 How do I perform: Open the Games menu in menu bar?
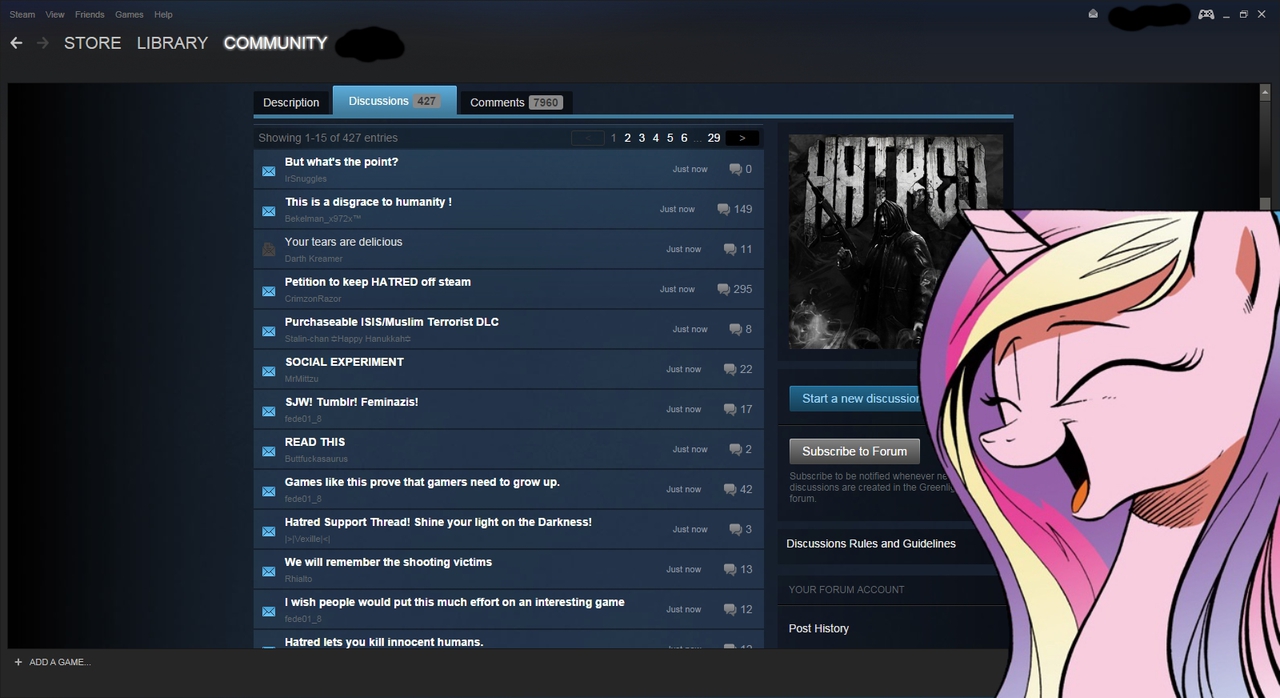click(129, 14)
